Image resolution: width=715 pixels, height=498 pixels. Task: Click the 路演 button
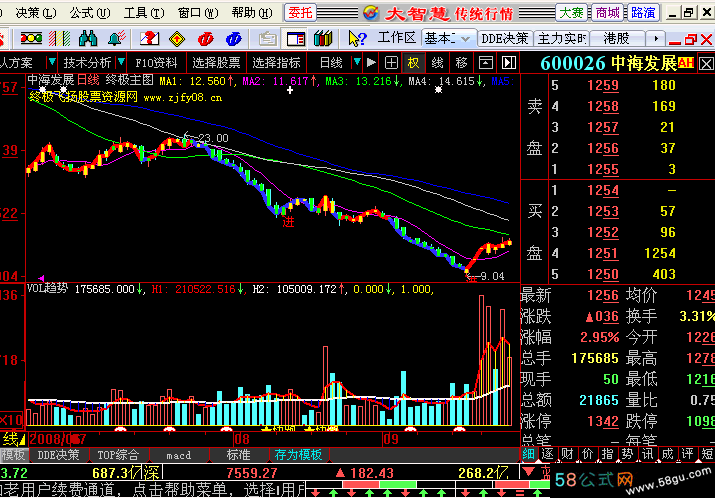[x=643, y=13]
